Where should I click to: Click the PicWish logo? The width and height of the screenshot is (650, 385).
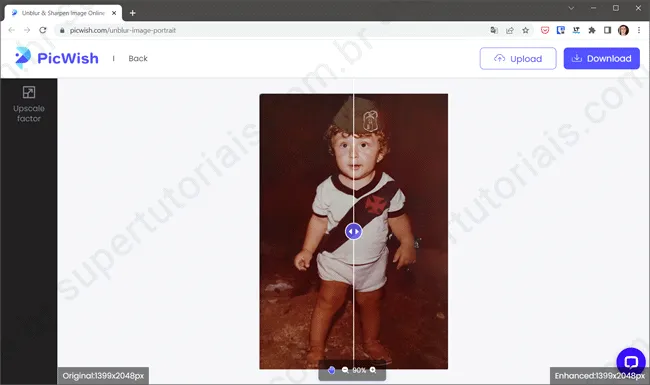pos(57,58)
